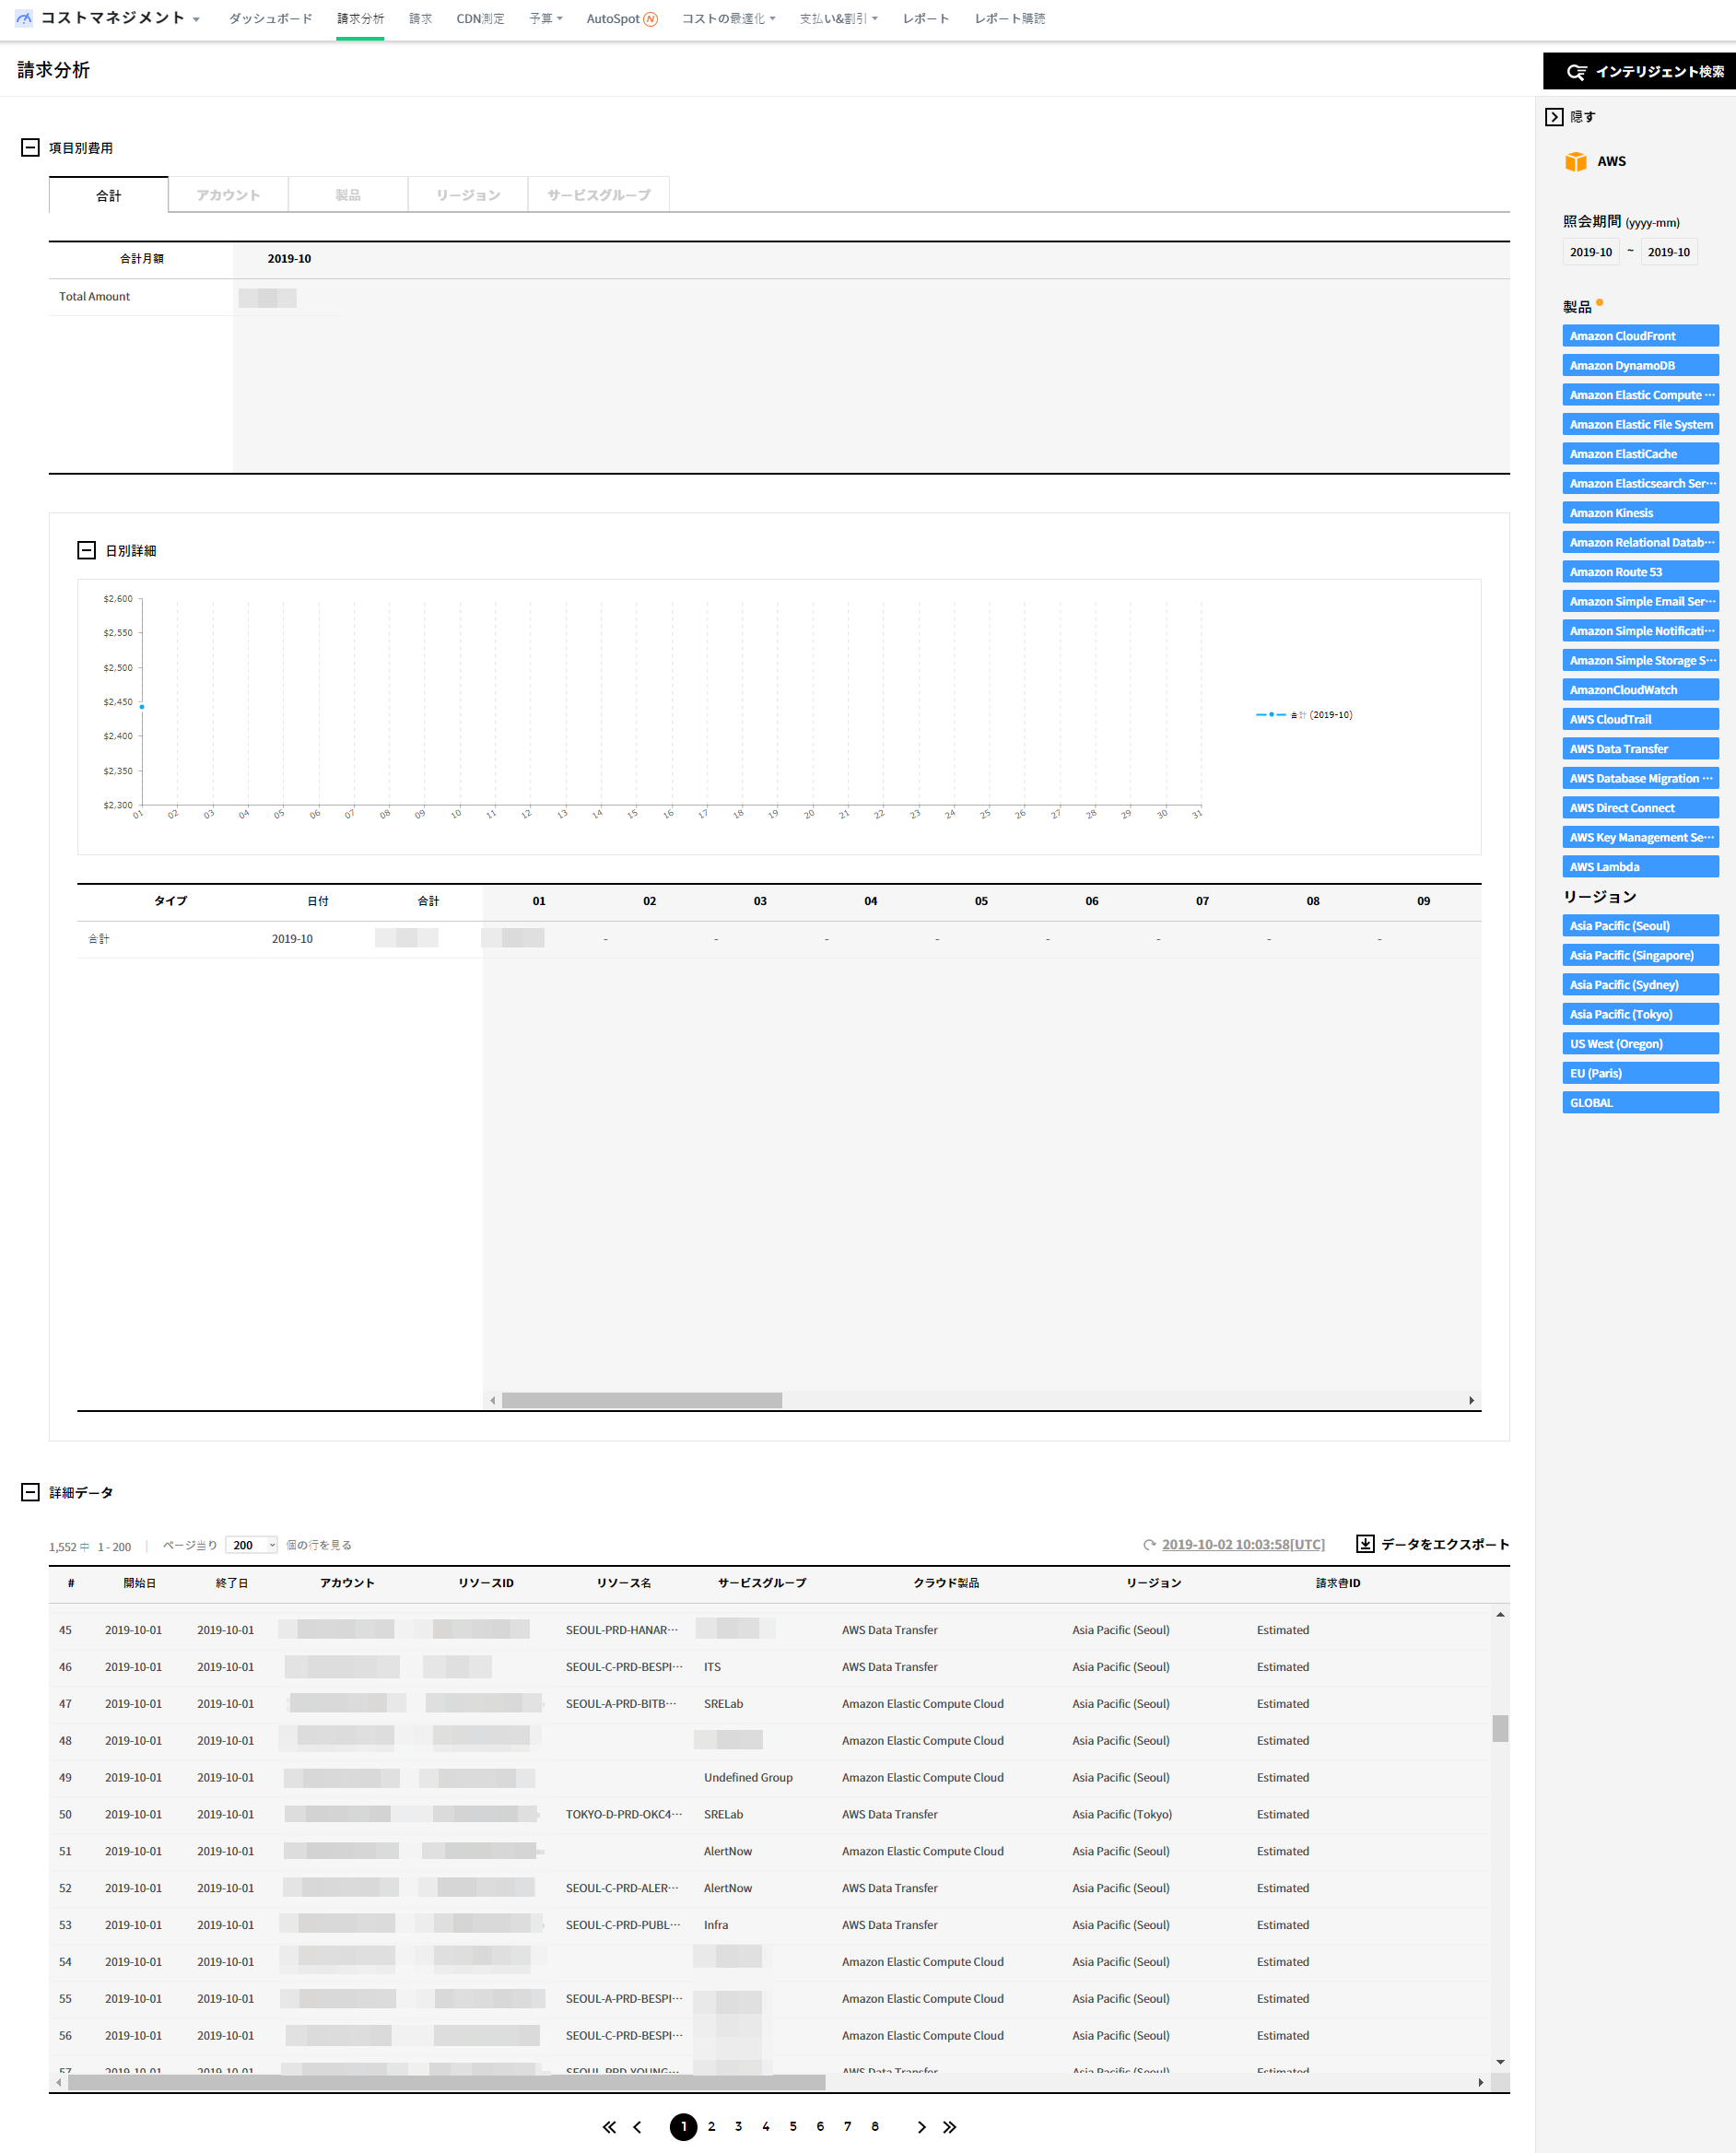Click the next page arrow
Viewport: 1736px width, 2153px height.
[x=921, y=2127]
